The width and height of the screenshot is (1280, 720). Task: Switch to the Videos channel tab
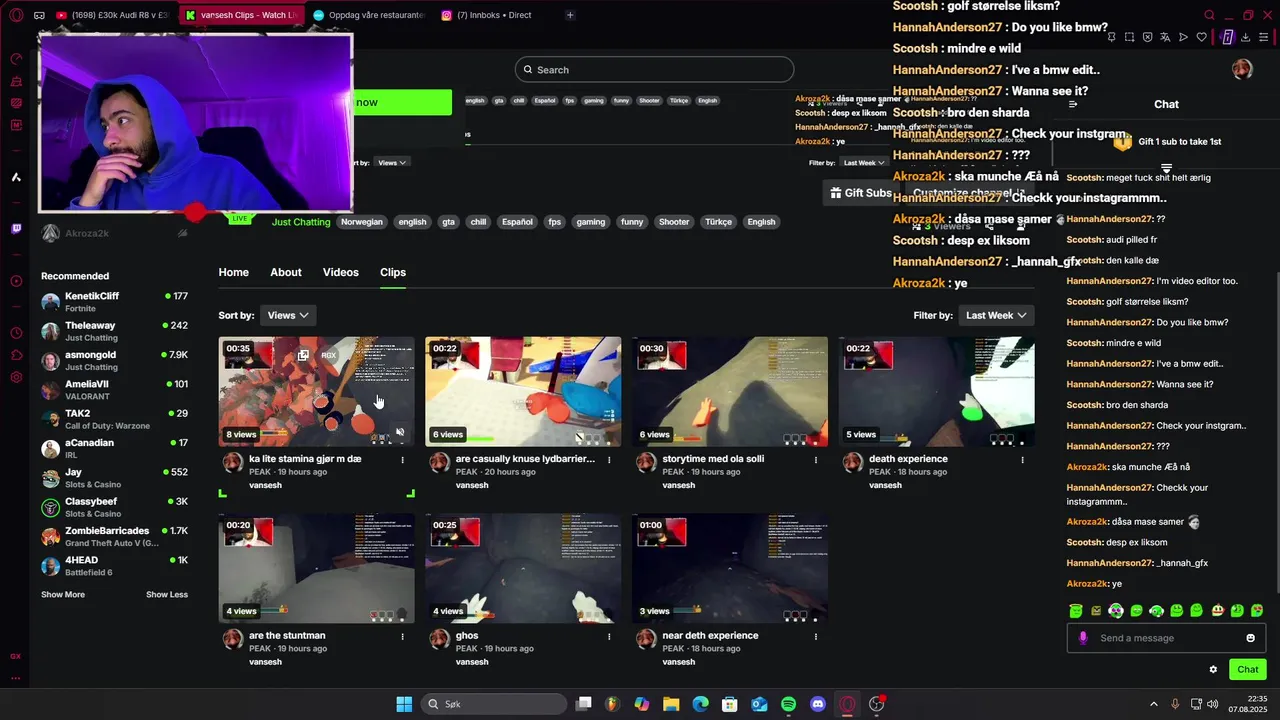pyautogui.click(x=341, y=272)
